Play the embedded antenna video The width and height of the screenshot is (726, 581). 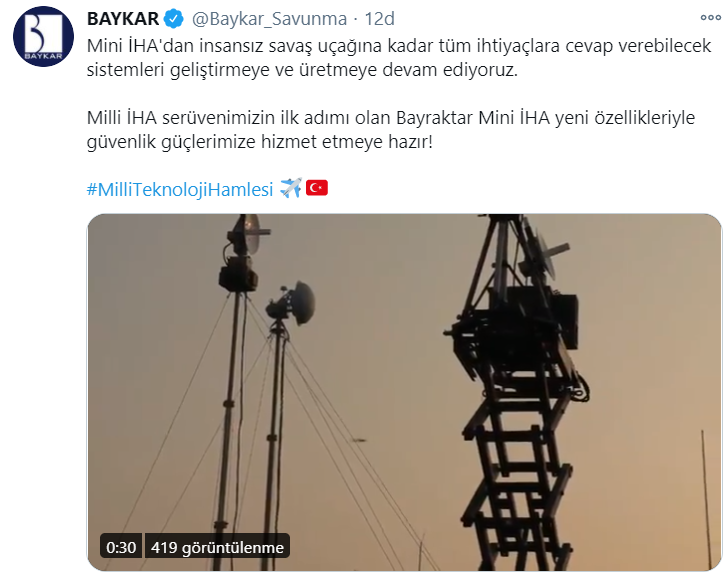(404, 392)
